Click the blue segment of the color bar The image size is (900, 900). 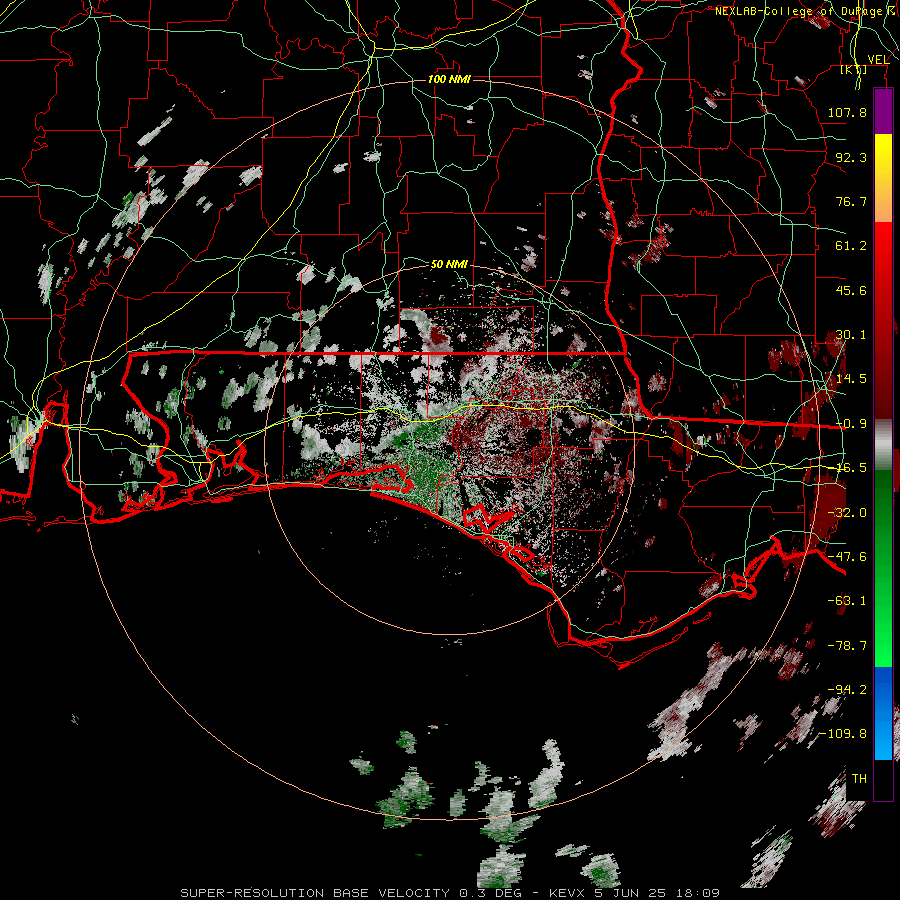883,713
